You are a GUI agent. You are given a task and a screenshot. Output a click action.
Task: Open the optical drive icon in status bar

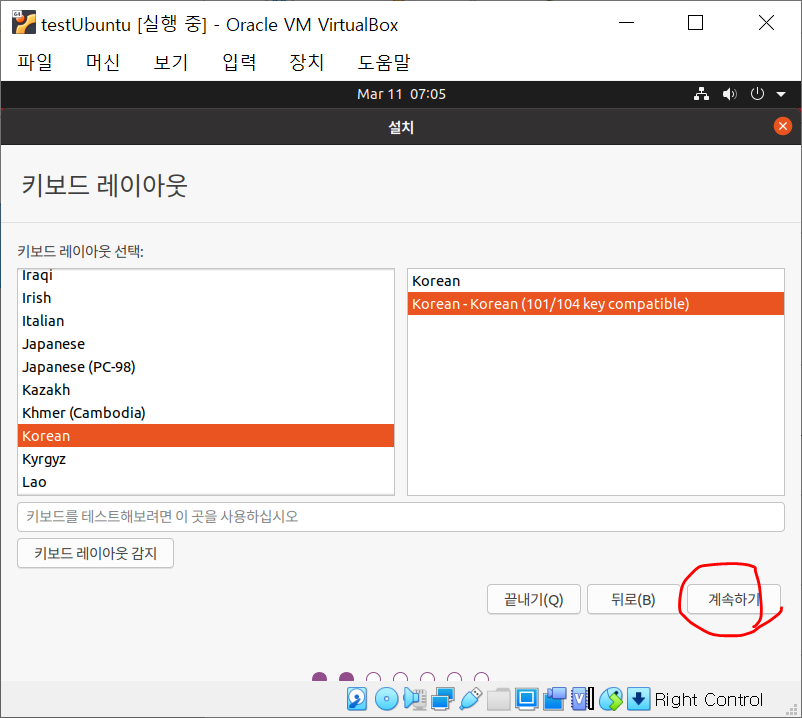386,699
